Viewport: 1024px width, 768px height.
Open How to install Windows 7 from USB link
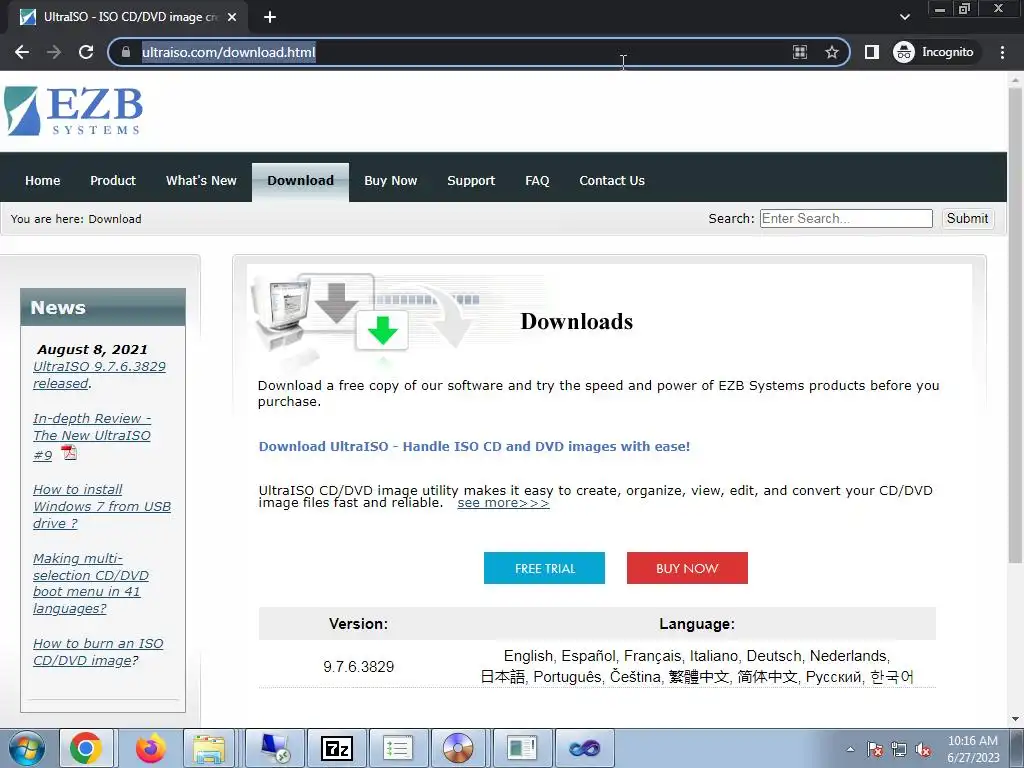click(x=102, y=506)
